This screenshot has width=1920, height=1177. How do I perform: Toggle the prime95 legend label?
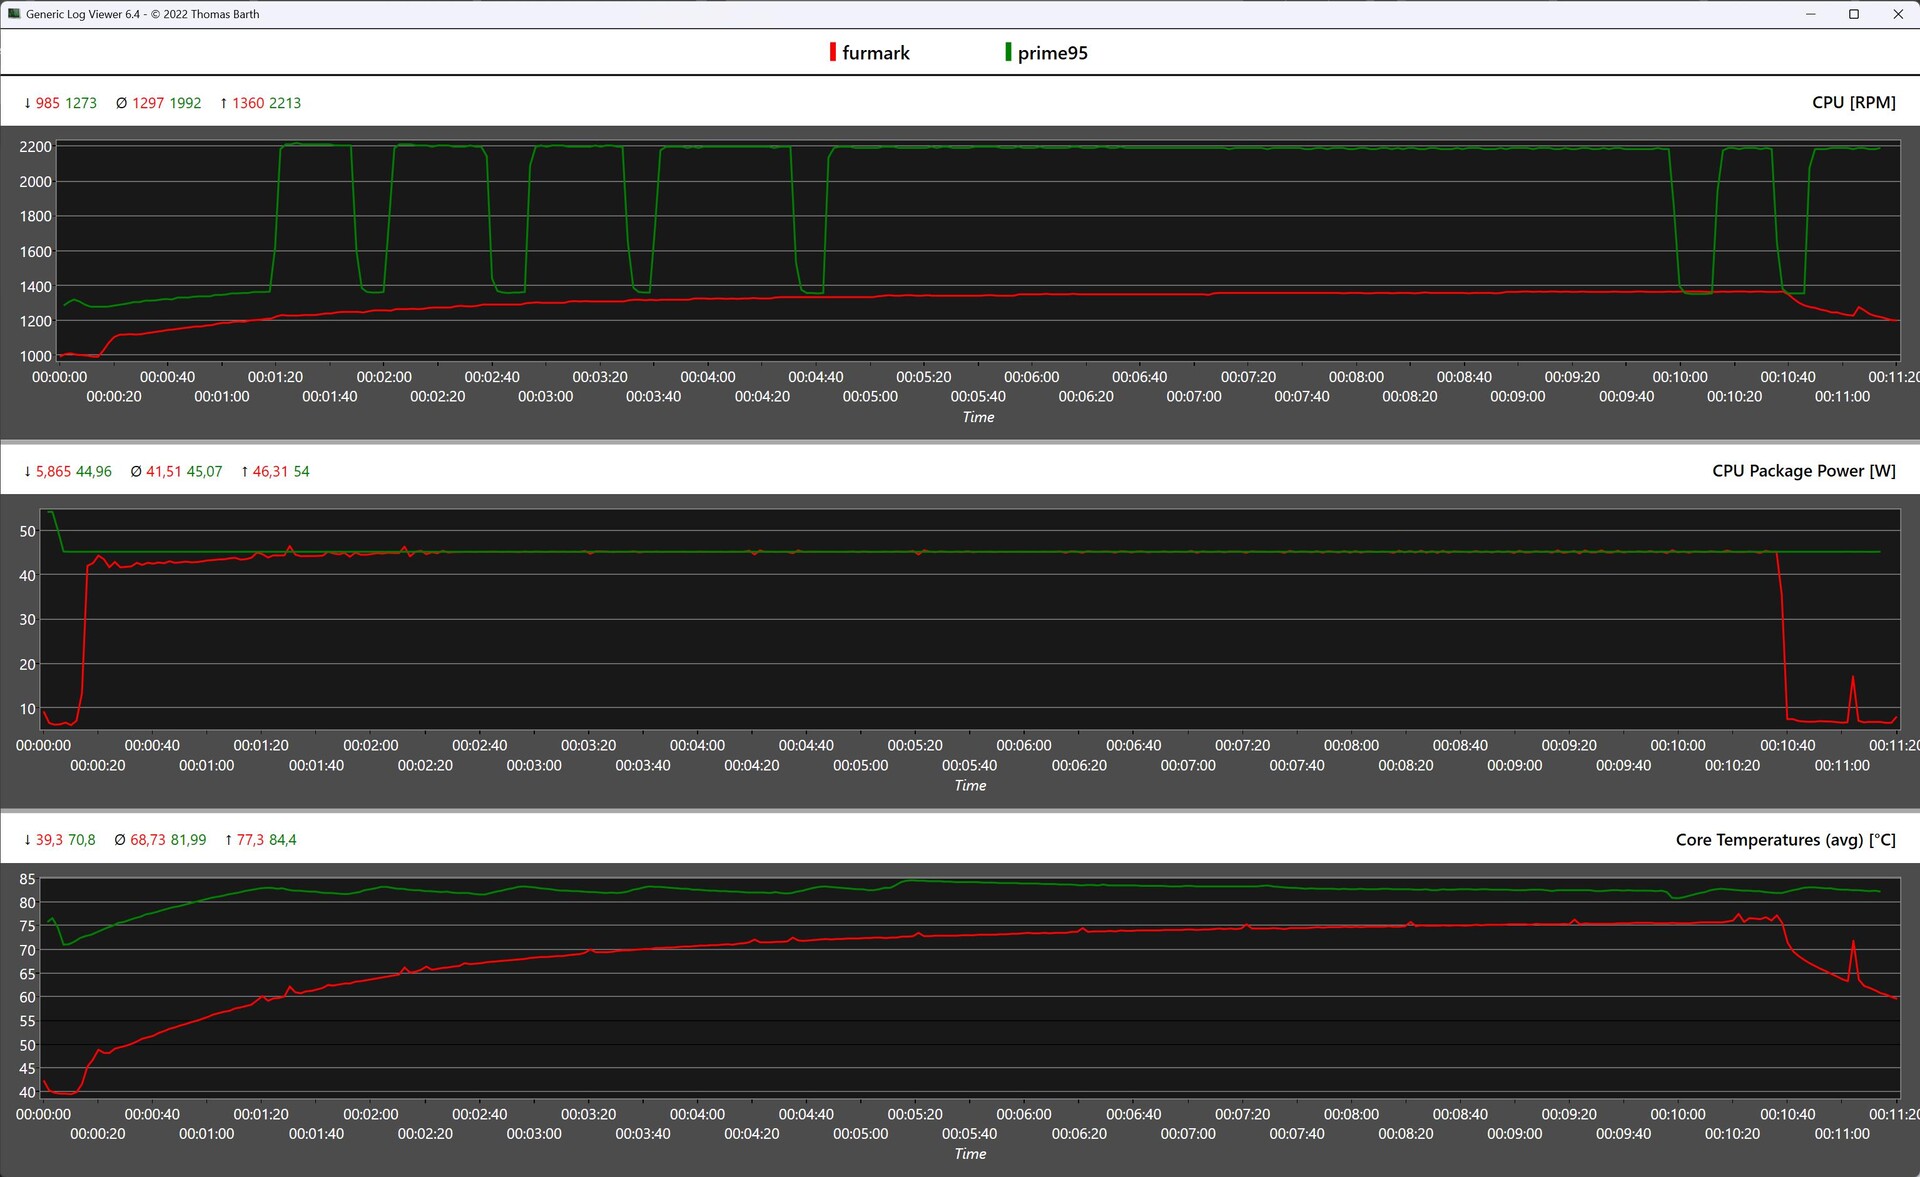(1052, 53)
